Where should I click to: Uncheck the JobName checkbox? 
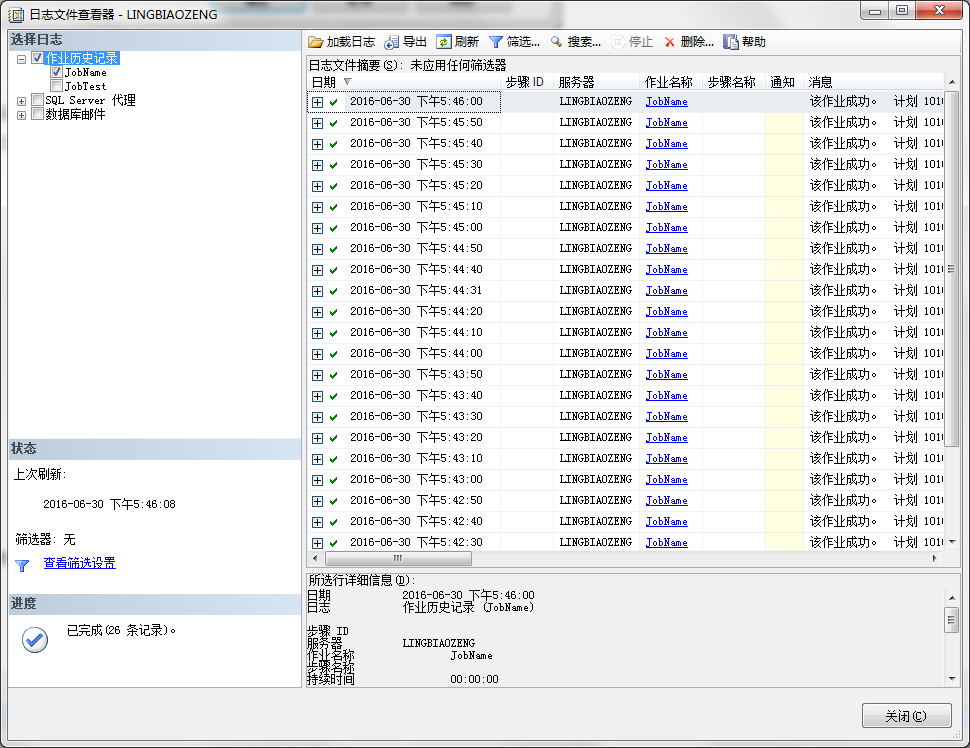pyautogui.click(x=57, y=72)
